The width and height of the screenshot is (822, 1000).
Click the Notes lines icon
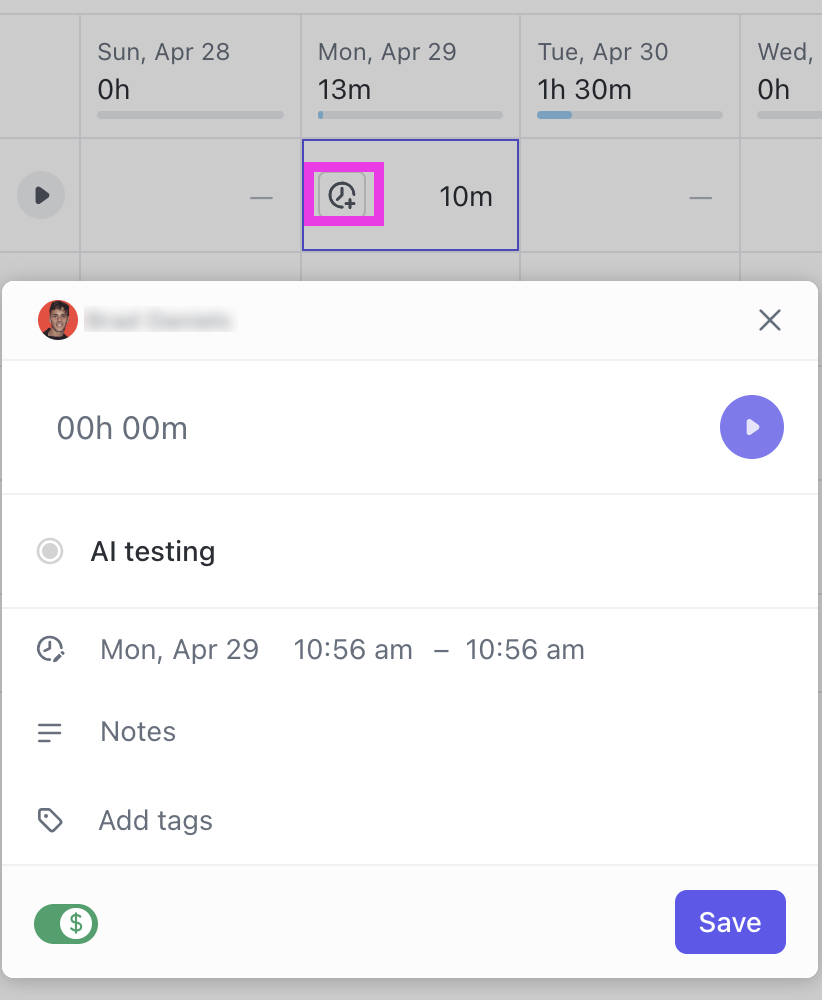(50, 732)
